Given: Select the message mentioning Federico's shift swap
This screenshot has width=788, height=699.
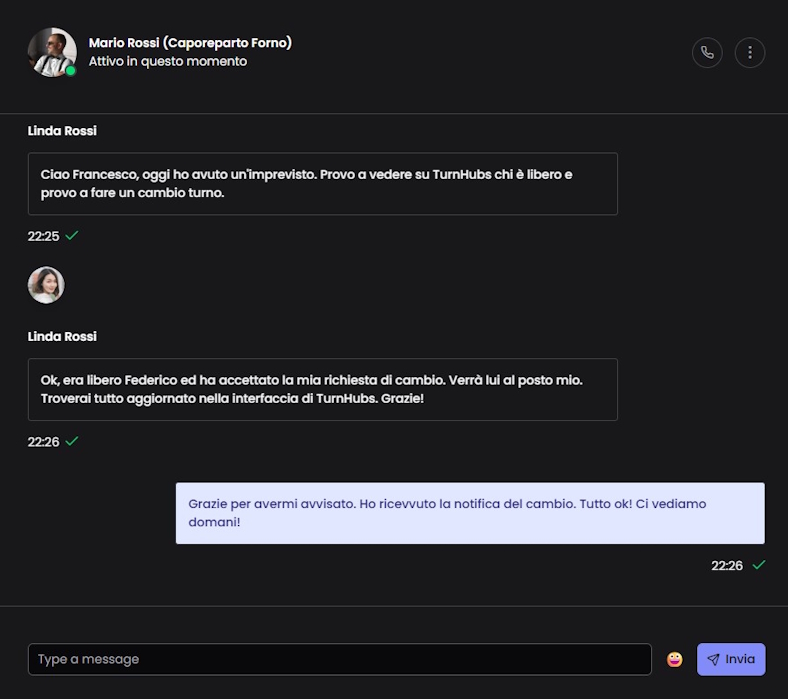Looking at the screenshot, I should (x=322, y=389).
